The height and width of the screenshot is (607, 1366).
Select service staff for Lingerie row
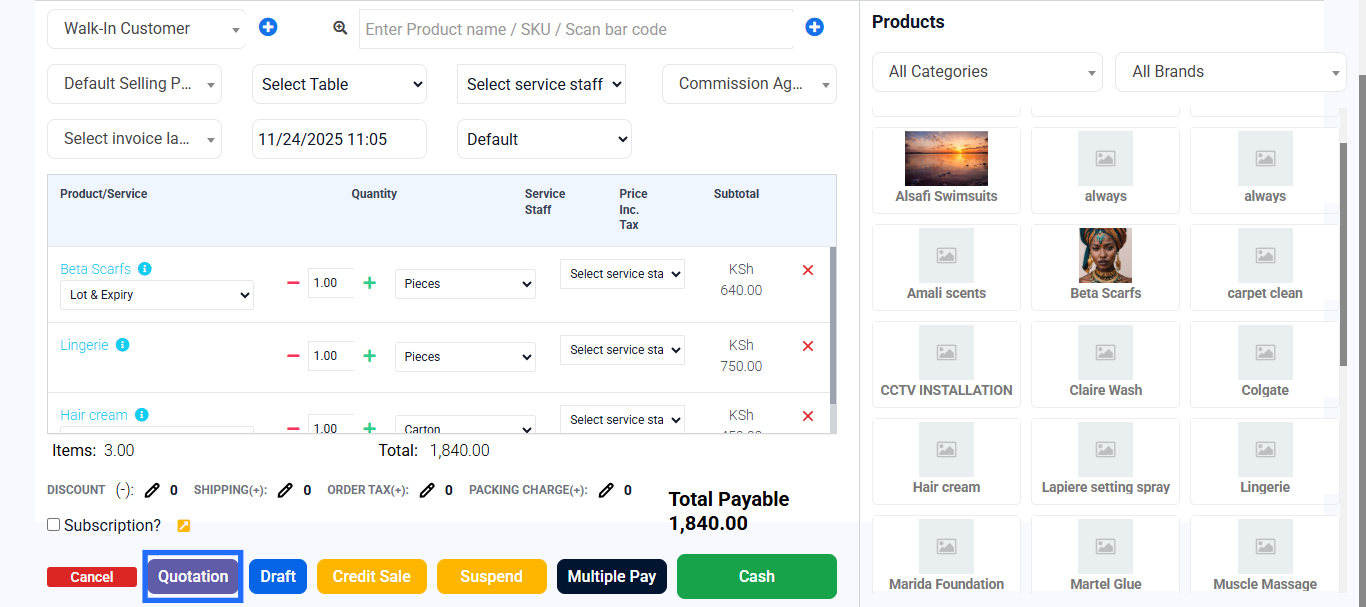coord(622,350)
